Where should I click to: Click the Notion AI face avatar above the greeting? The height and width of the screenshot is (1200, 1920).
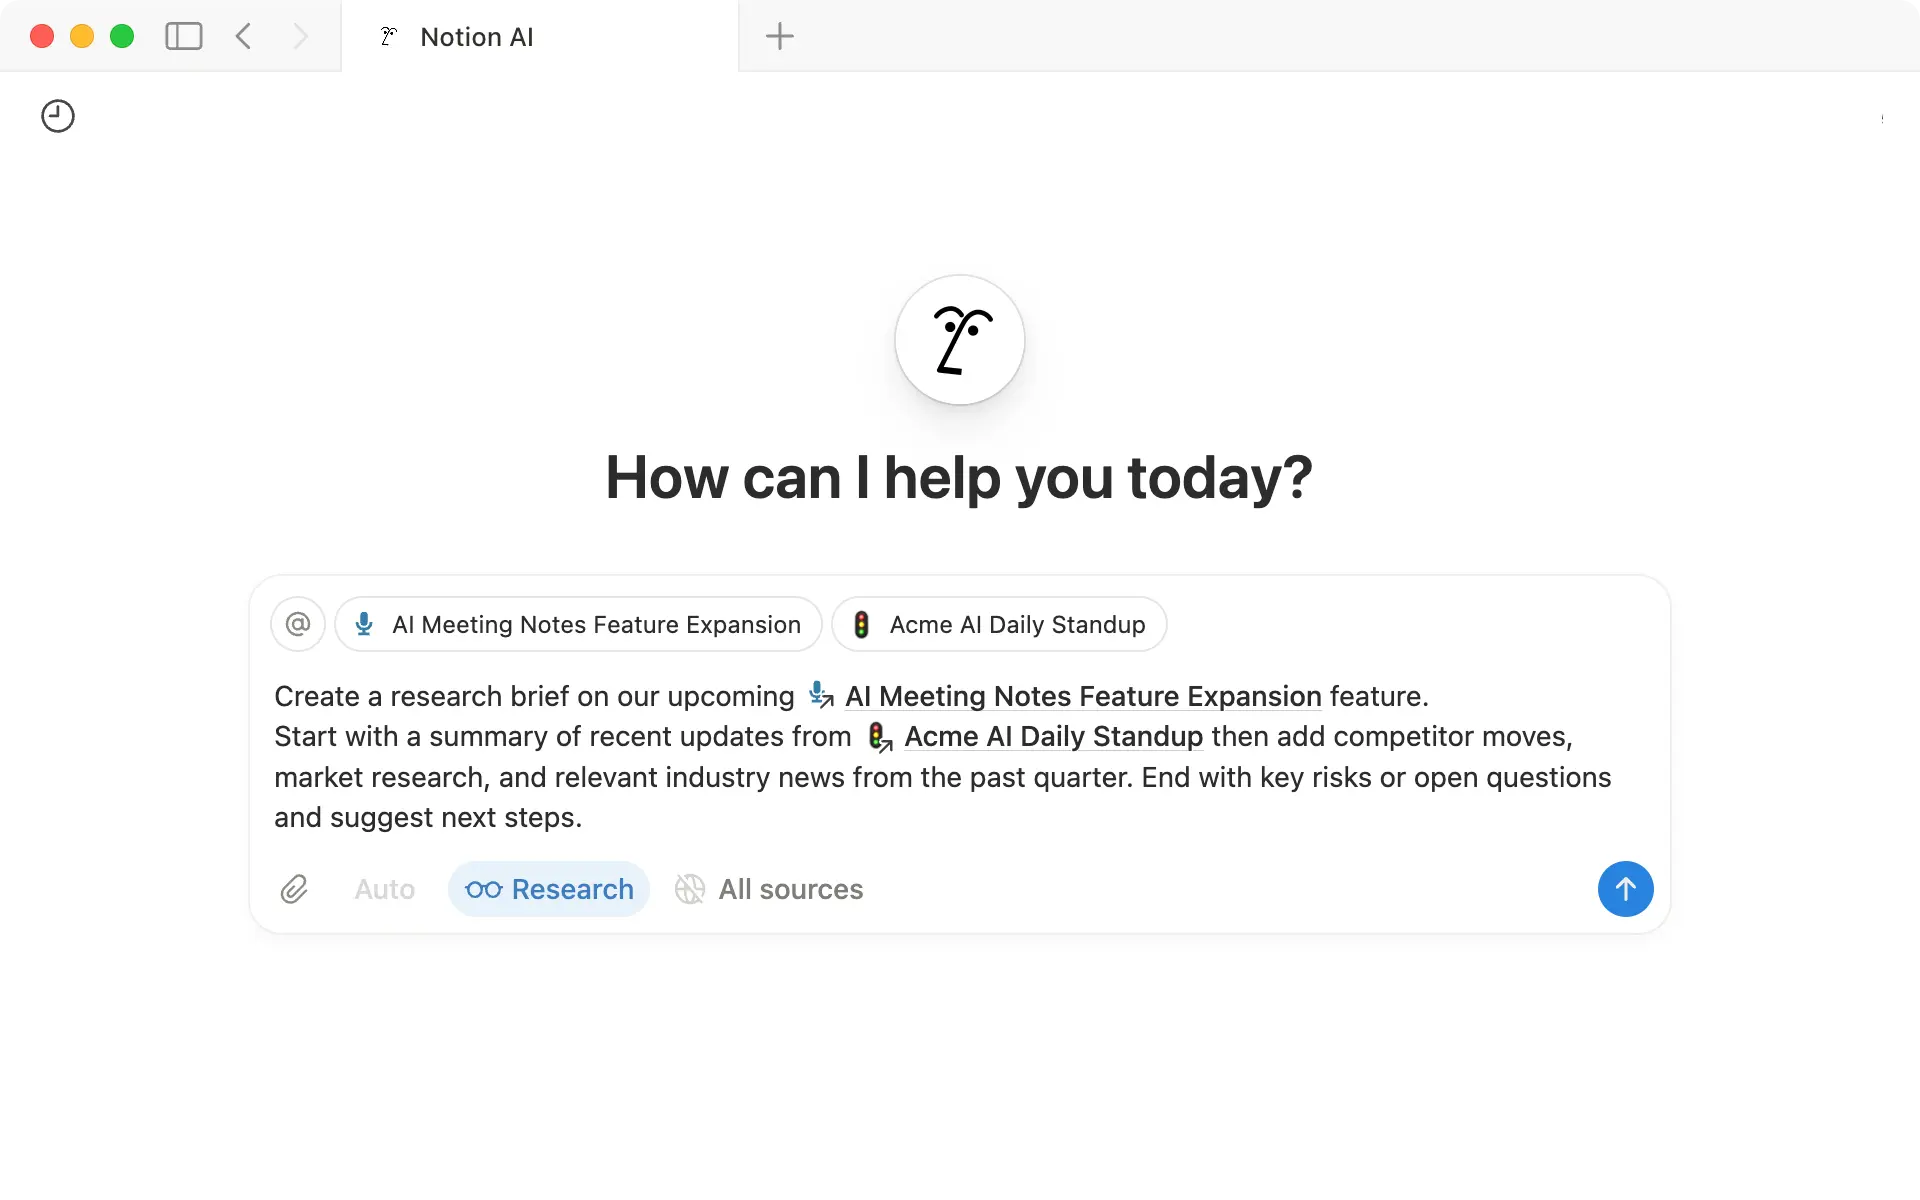958,340
